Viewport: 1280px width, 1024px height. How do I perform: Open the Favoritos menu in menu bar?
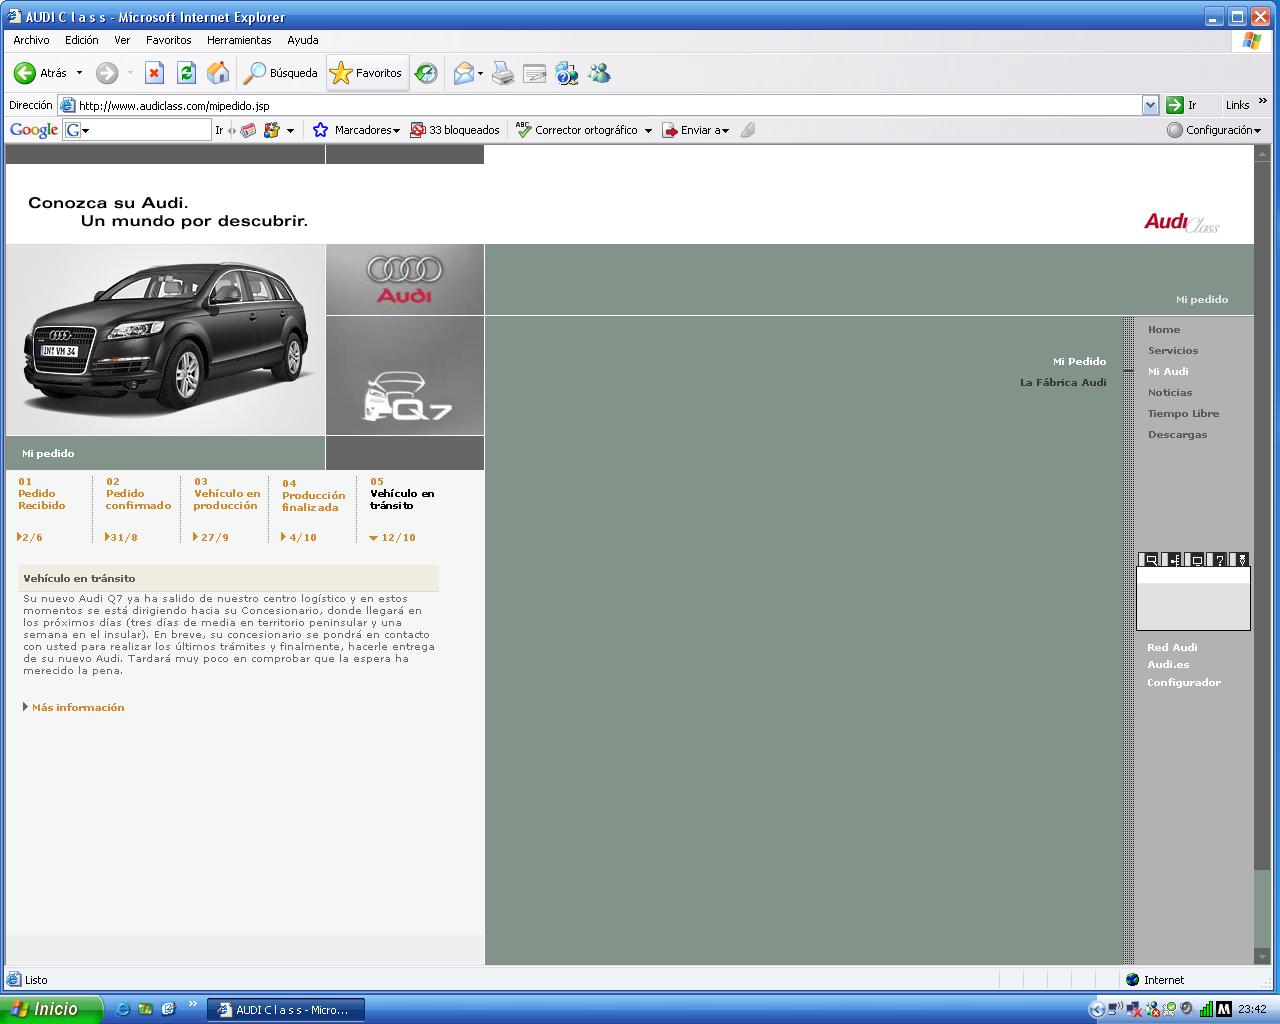coord(168,40)
